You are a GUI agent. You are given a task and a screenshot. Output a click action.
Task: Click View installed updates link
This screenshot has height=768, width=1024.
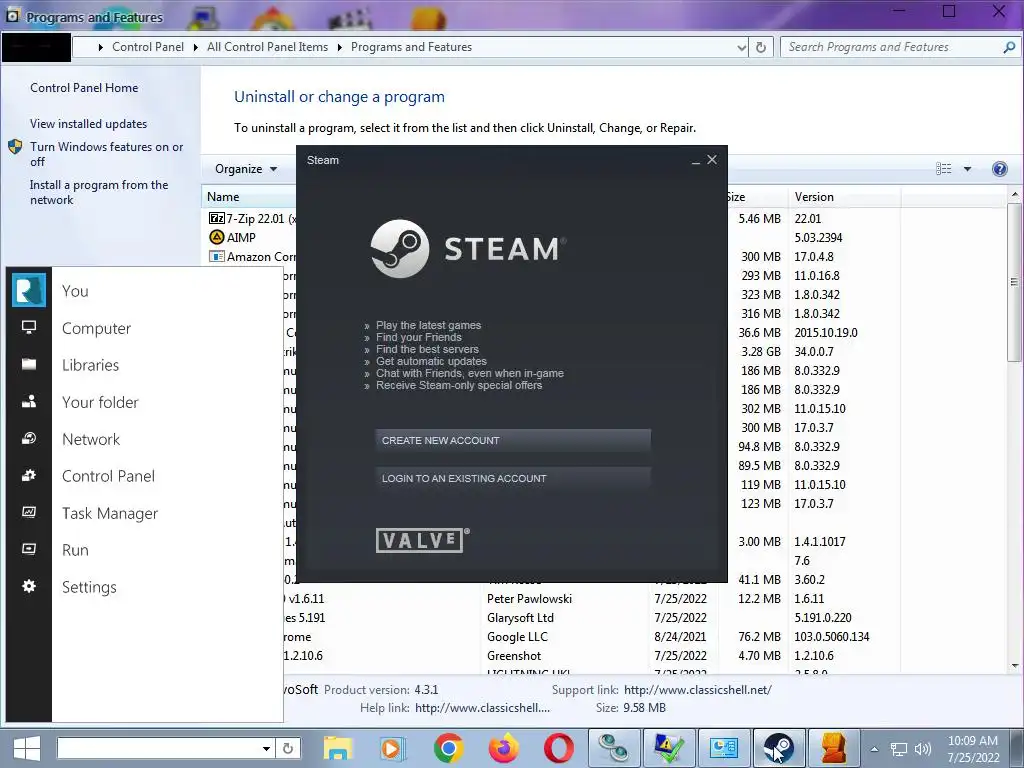pos(88,123)
